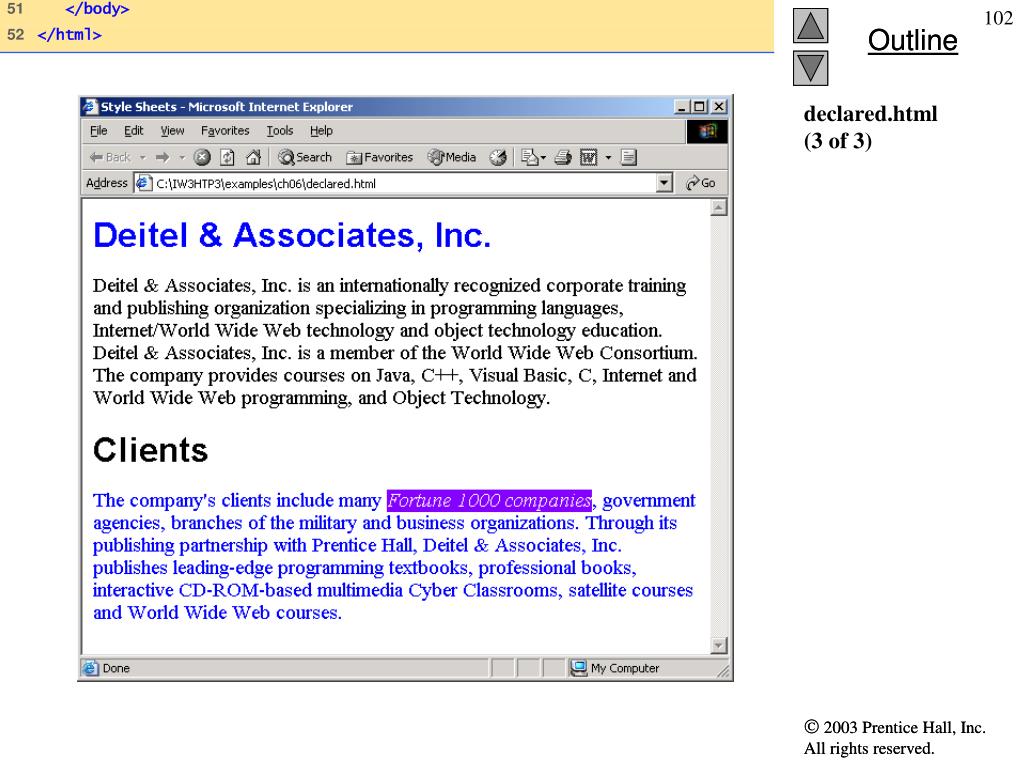Click the Windows flag throbber icon
1024x768 pixels.
(707, 132)
